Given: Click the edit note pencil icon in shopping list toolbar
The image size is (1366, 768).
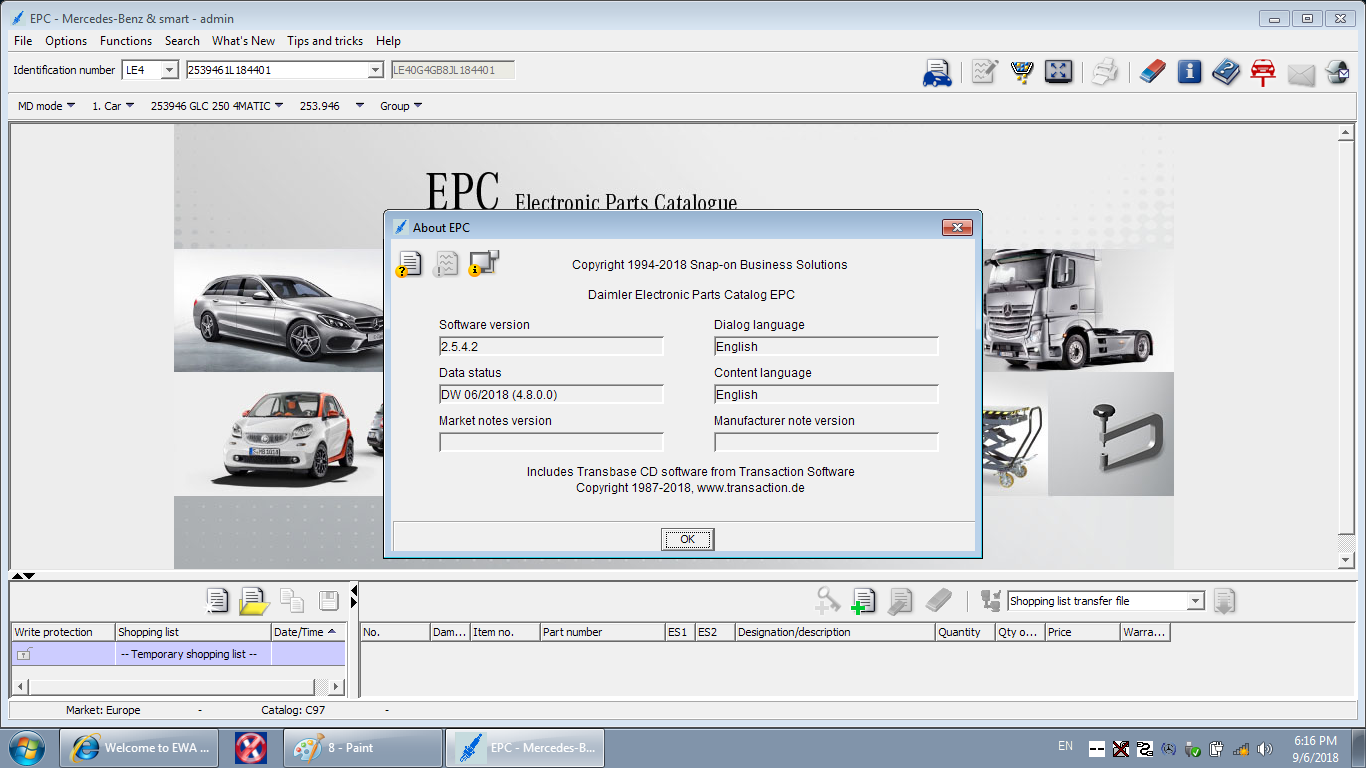Looking at the screenshot, I should [900, 600].
